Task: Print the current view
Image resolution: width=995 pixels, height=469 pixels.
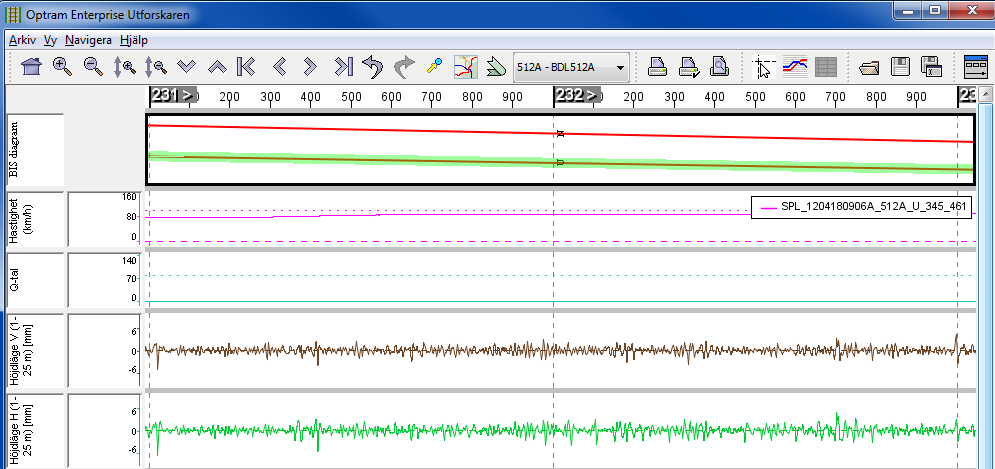Action: pos(657,67)
